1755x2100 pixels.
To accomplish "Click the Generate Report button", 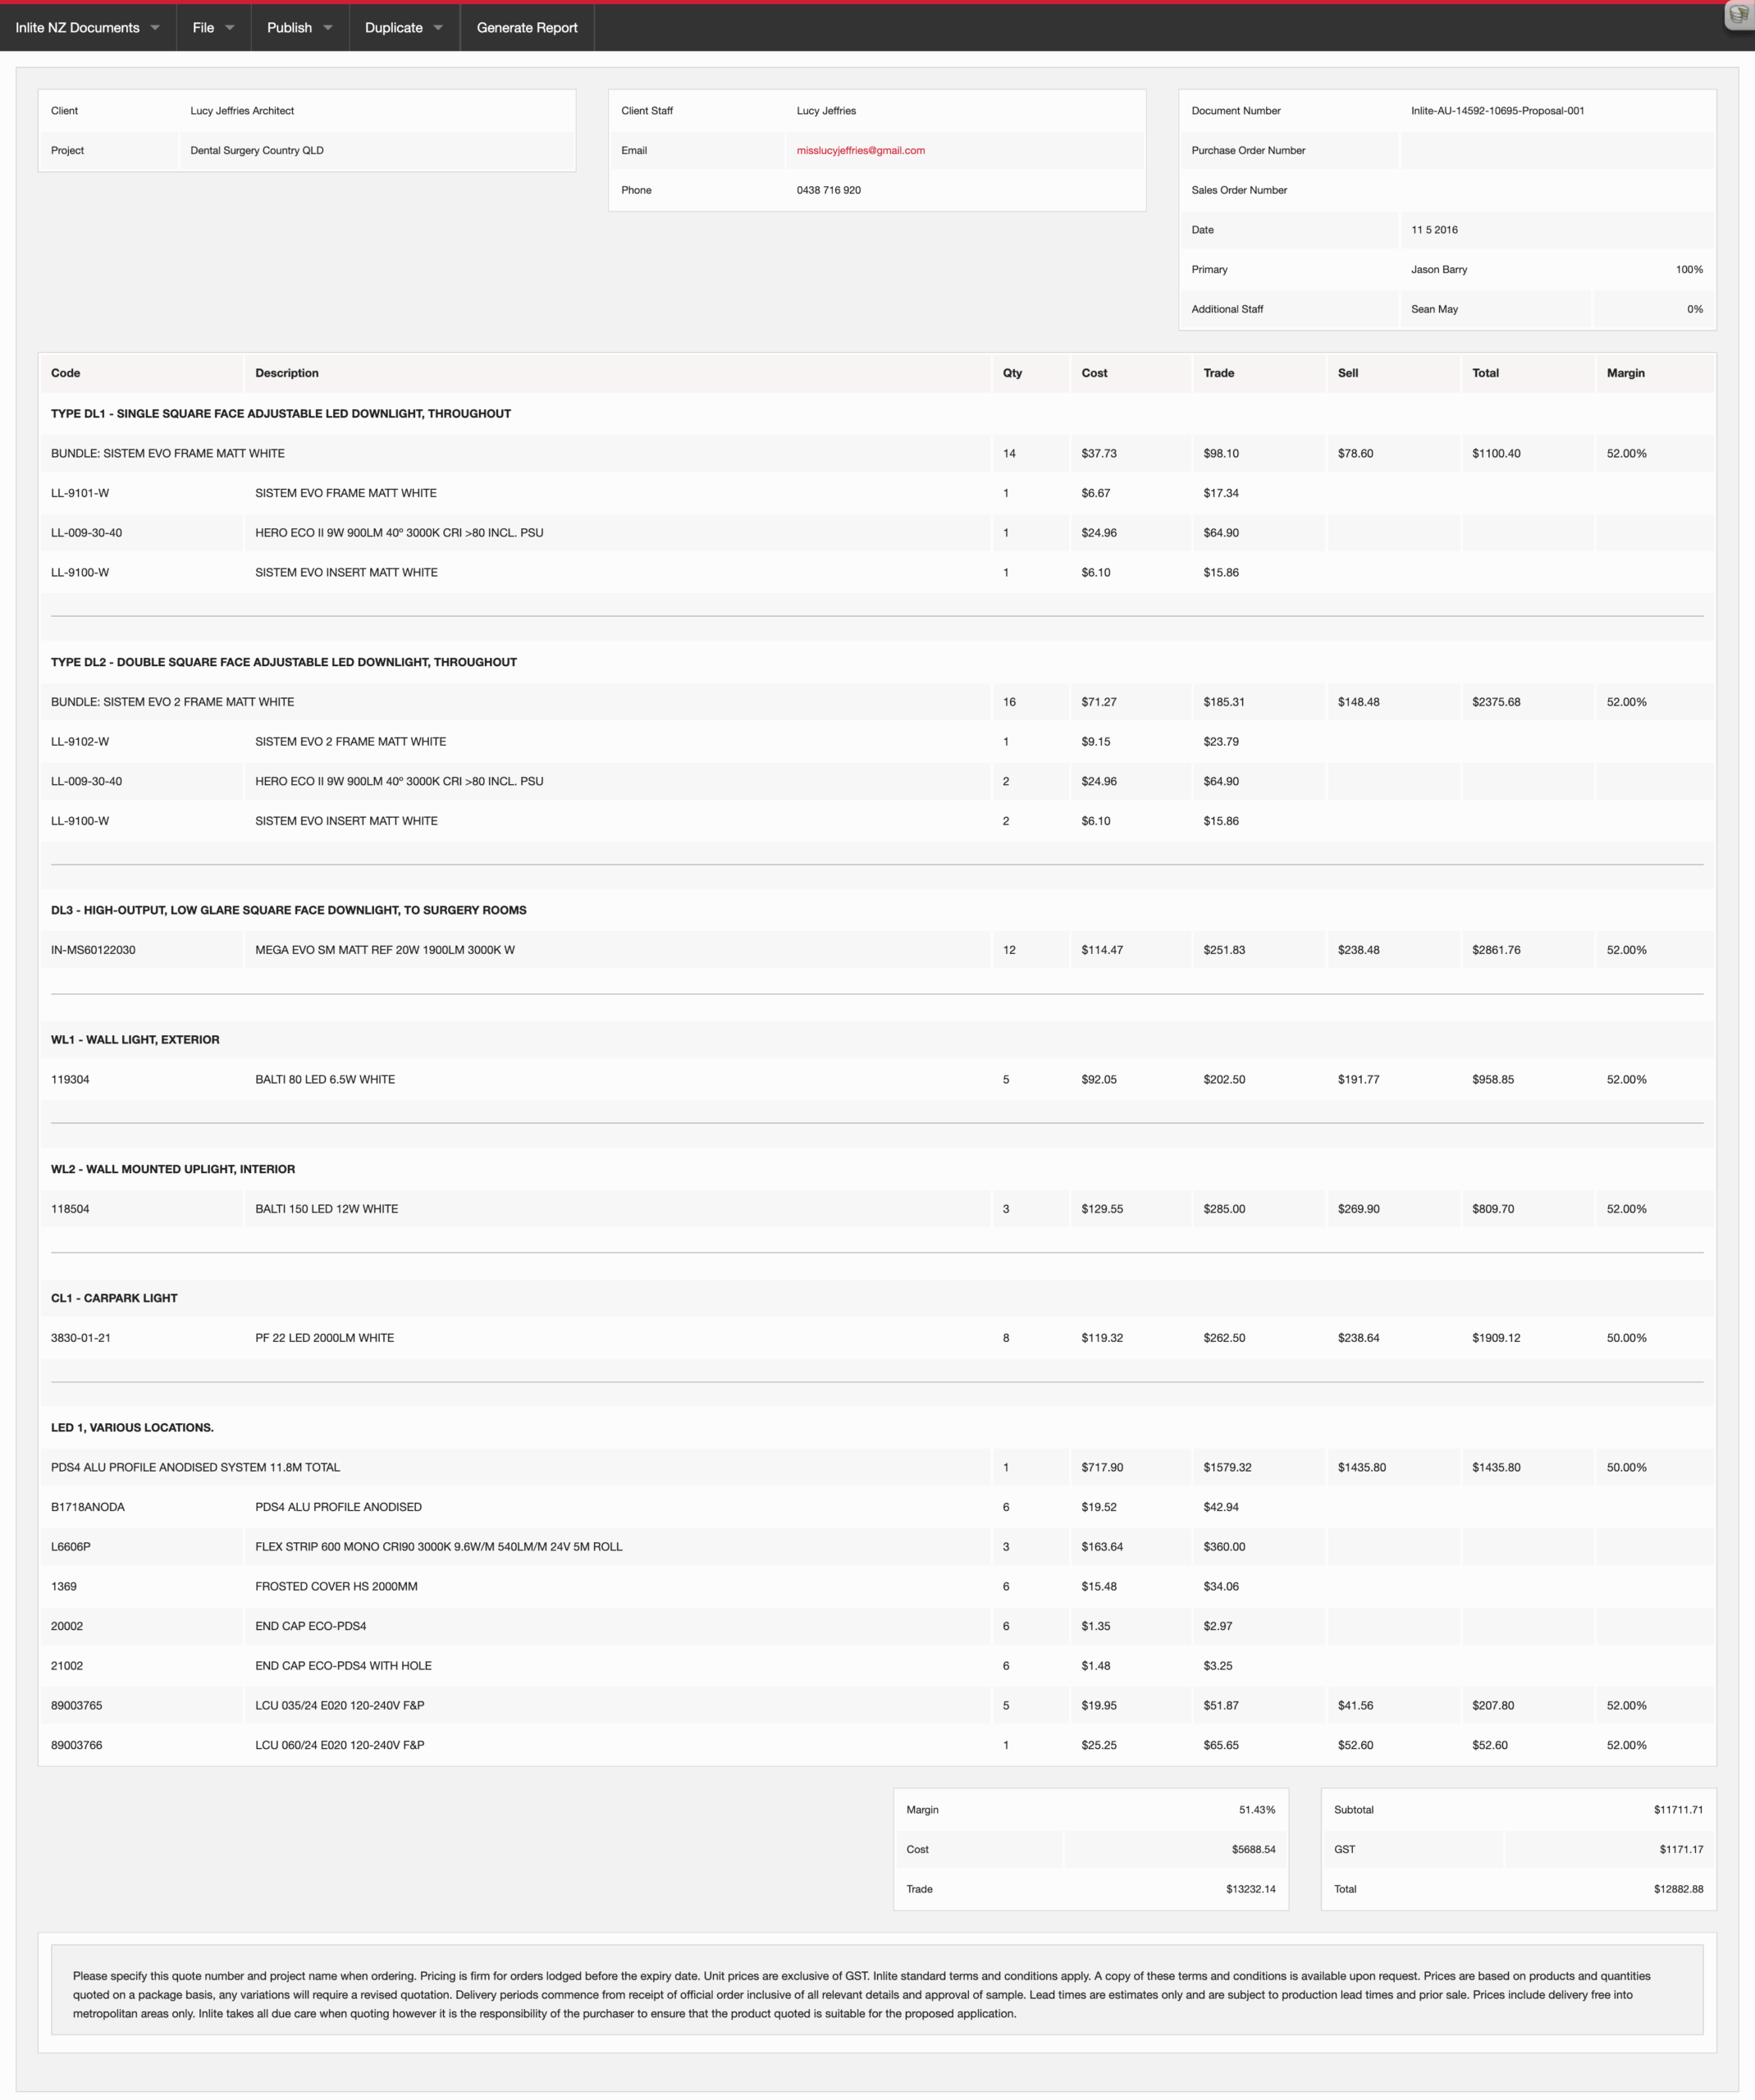I will tap(527, 28).
